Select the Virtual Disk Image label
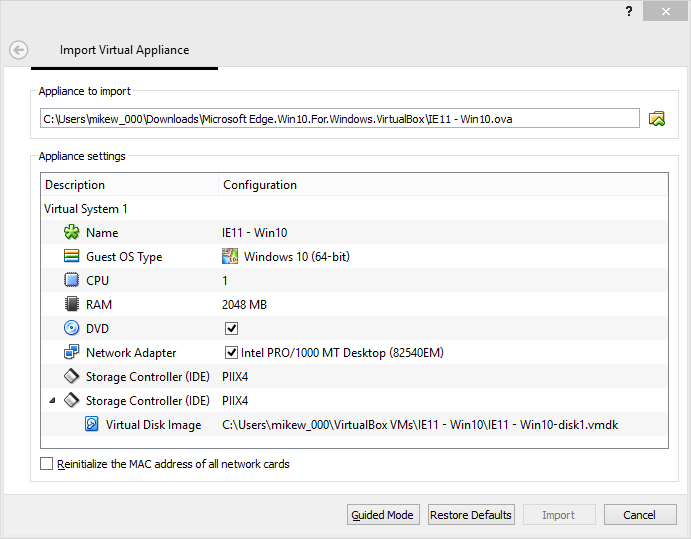This screenshot has width=691, height=539. [153, 424]
